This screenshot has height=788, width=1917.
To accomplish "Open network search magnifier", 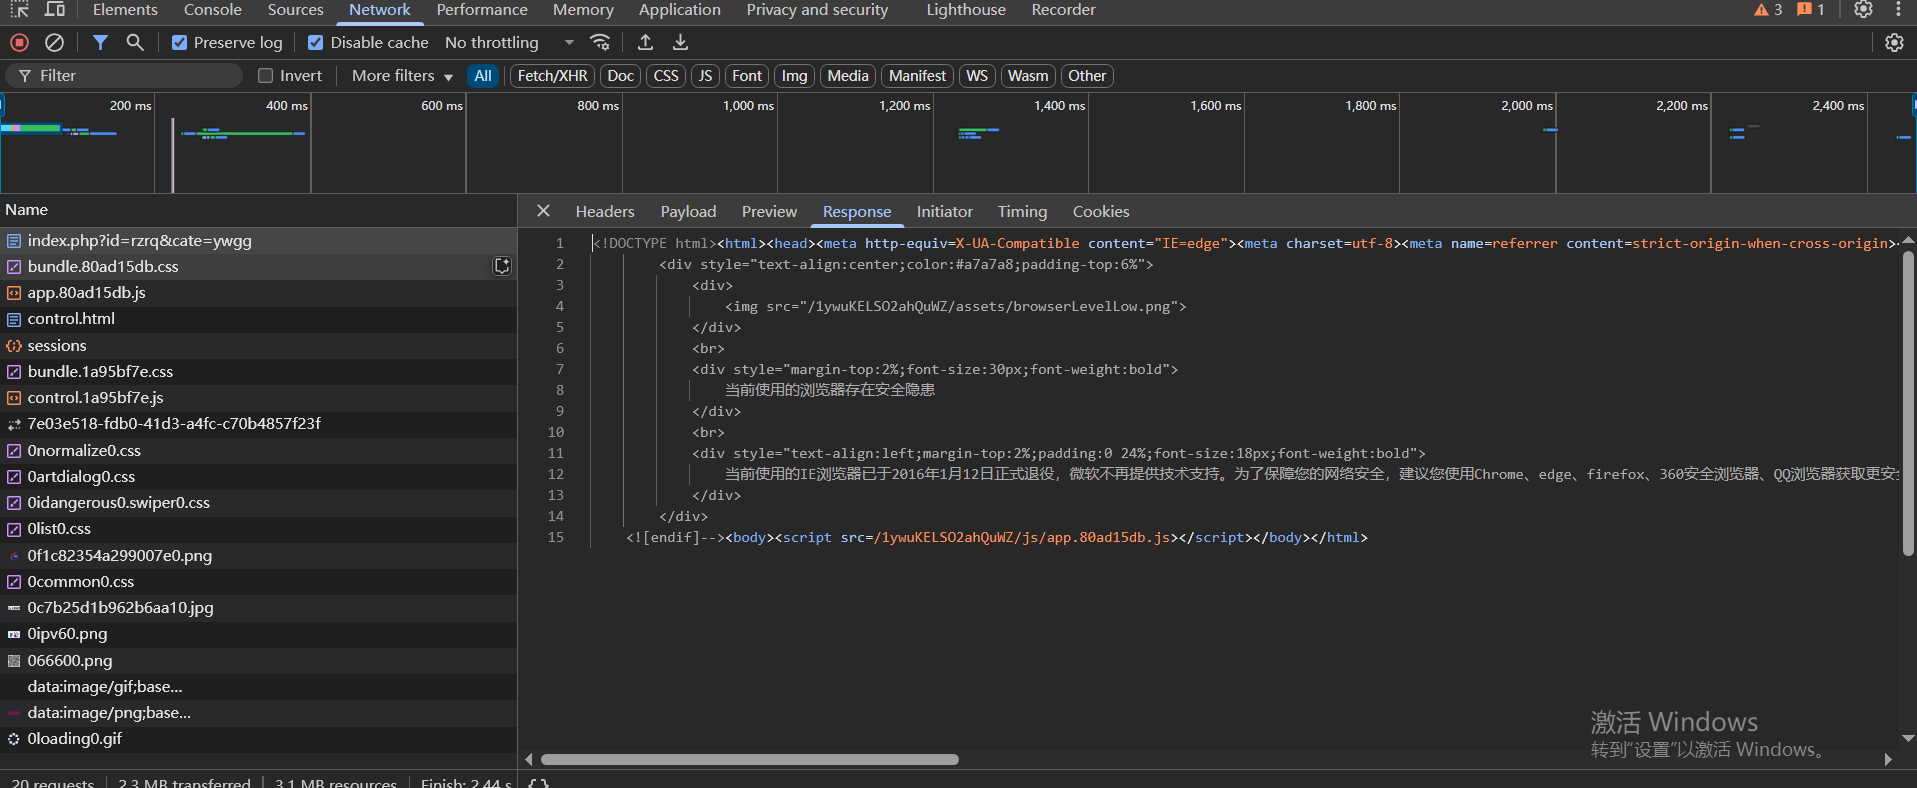I will [x=135, y=42].
